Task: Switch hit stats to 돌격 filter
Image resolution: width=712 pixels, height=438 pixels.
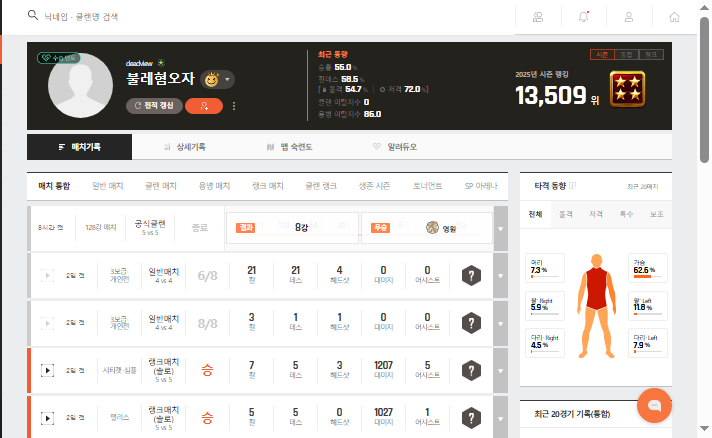Action: [566, 213]
